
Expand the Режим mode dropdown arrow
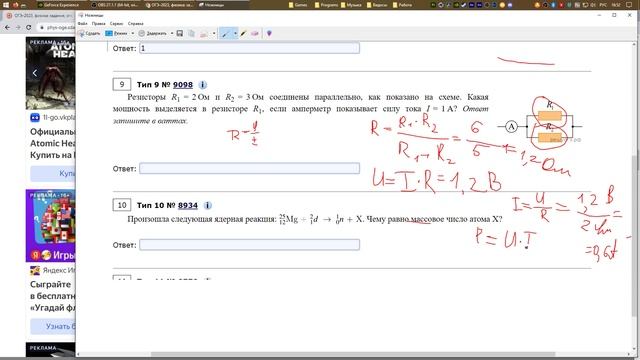coord(133,33)
